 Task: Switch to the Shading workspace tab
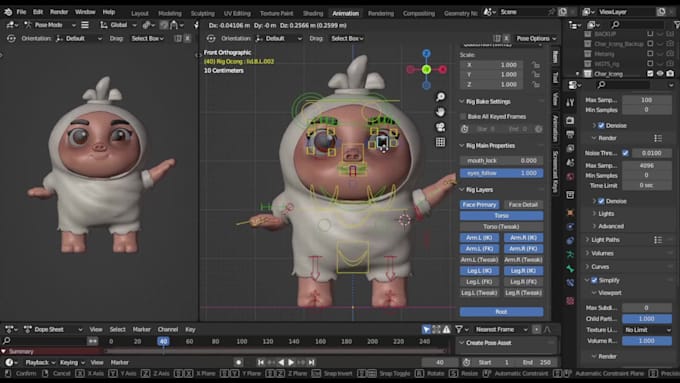coord(313,13)
